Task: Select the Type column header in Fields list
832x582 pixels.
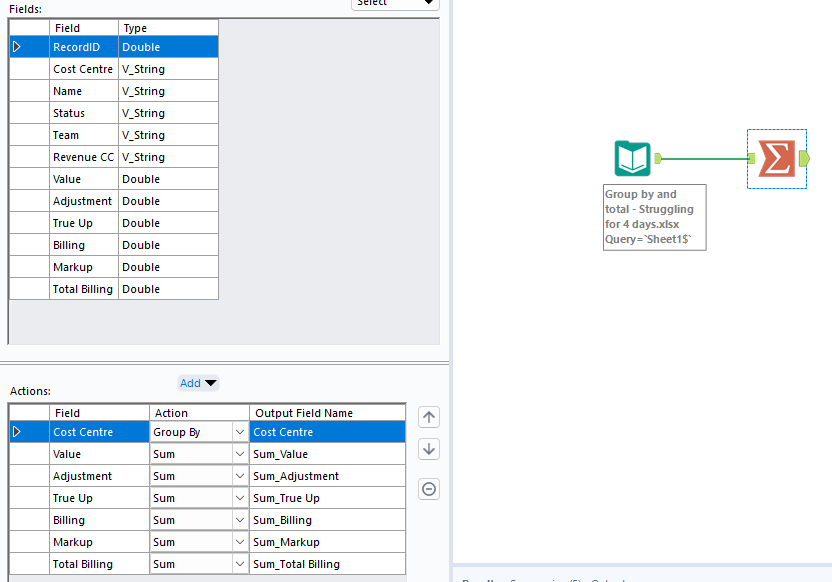Action: [137, 27]
